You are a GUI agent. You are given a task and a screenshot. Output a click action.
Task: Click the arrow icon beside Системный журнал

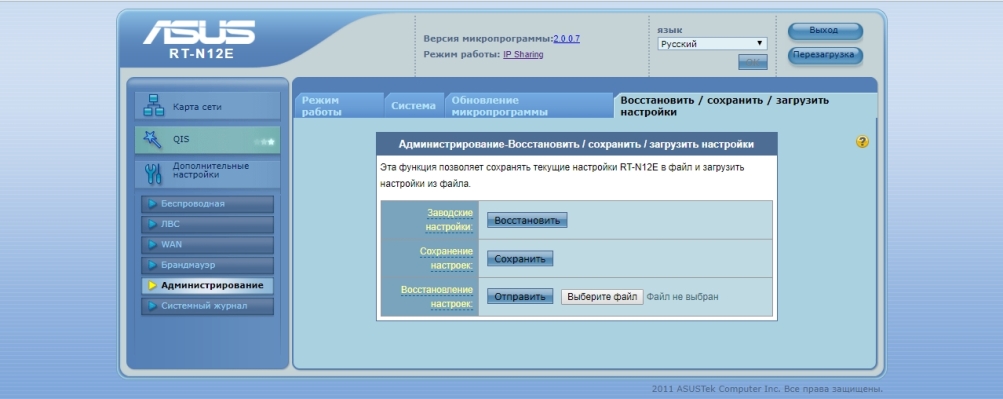click(x=152, y=306)
